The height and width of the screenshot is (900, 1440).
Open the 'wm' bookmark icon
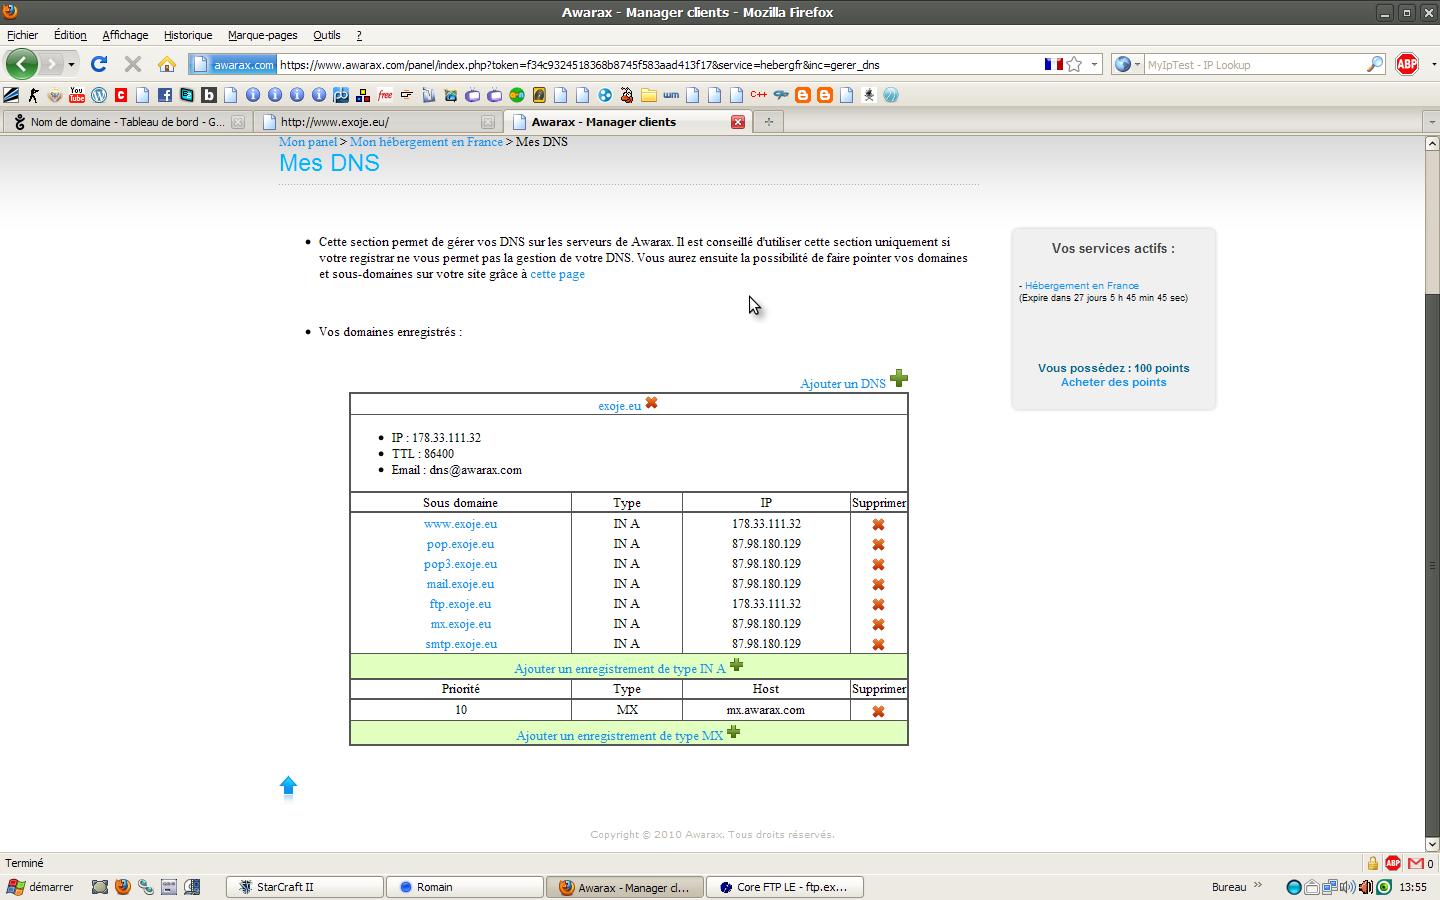(x=671, y=95)
